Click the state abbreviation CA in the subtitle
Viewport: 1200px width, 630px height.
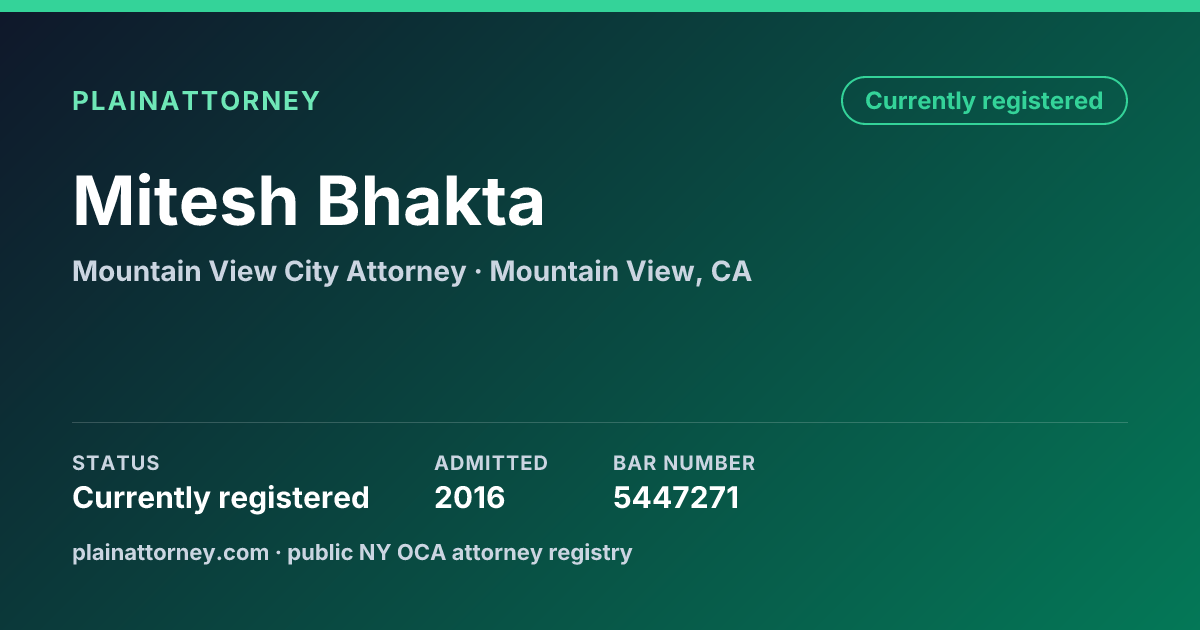(731, 271)
